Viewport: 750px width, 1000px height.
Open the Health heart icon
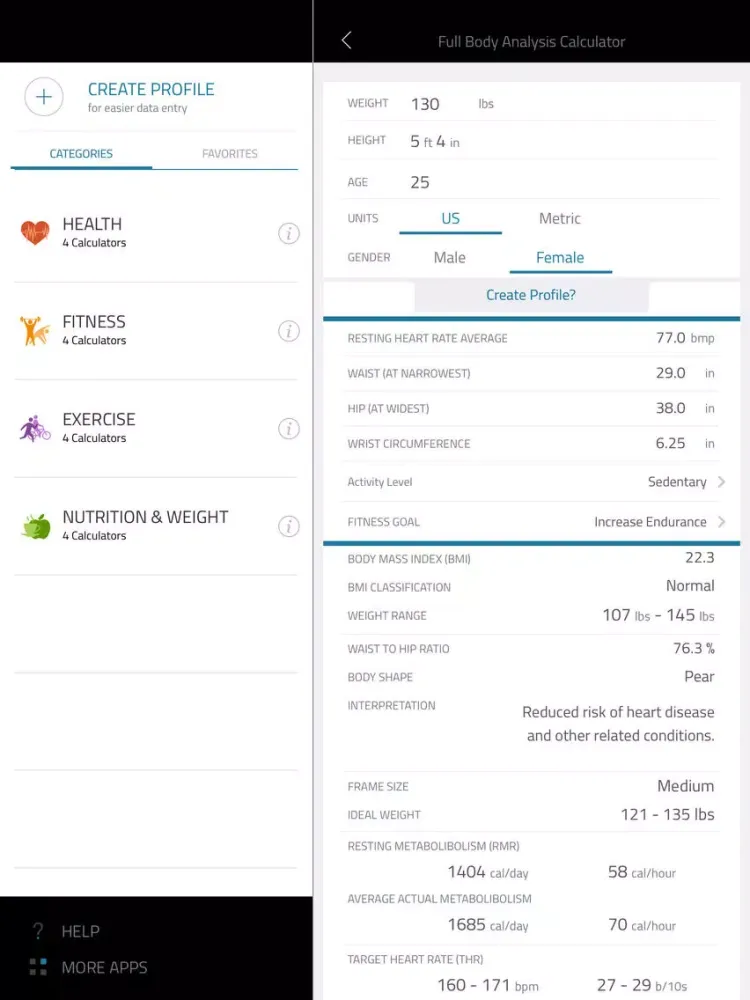[35, 233]
